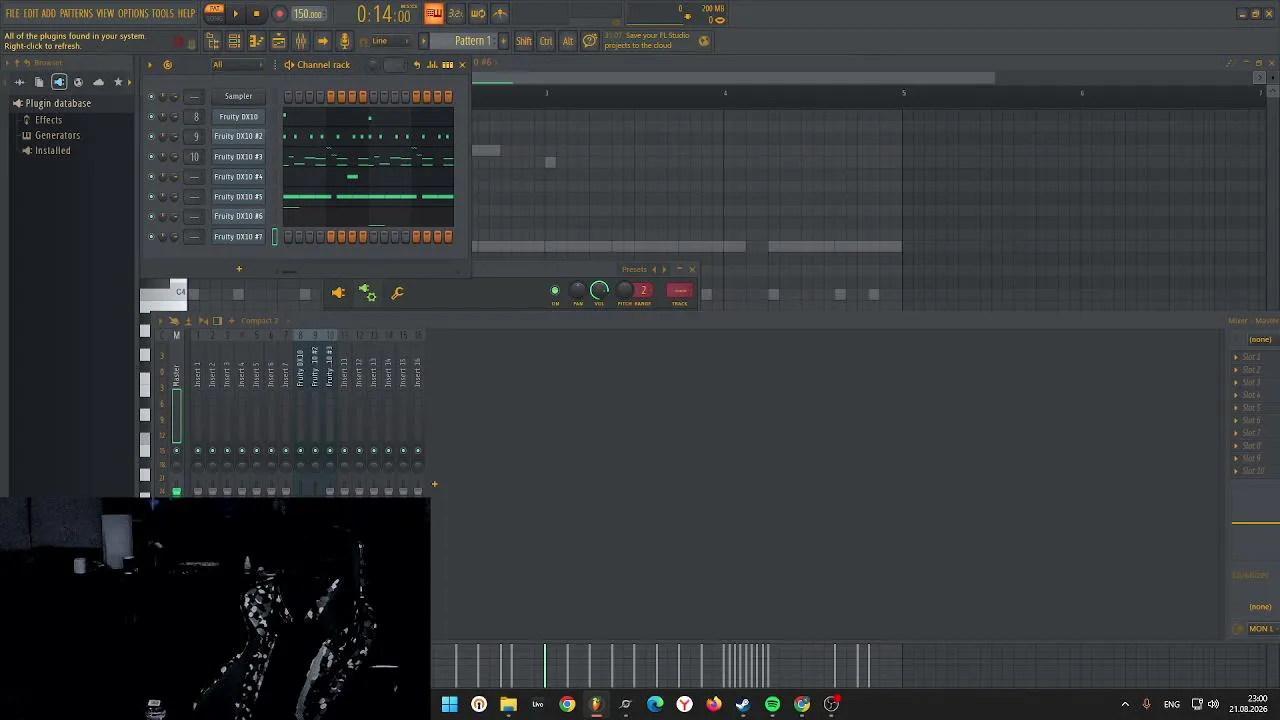Add new pattern with plus button
Screen dimensions: 1280x720
503,41
